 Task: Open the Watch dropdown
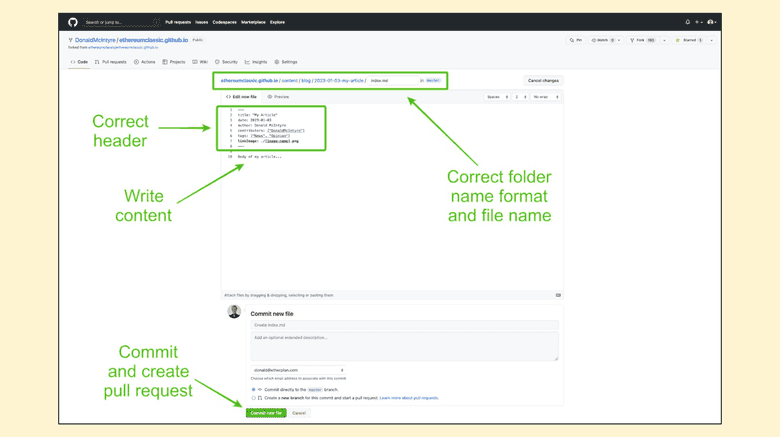[605, 40]
